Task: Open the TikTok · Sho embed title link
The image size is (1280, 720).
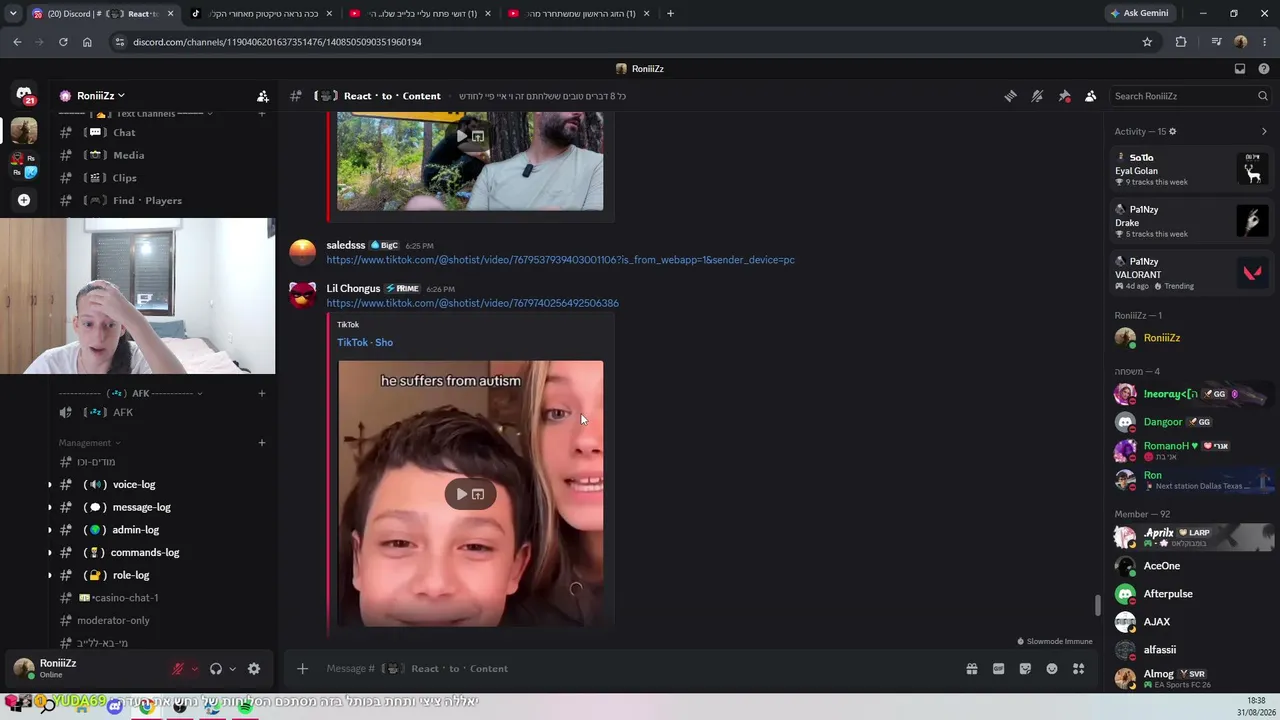Action: (365, 342)
